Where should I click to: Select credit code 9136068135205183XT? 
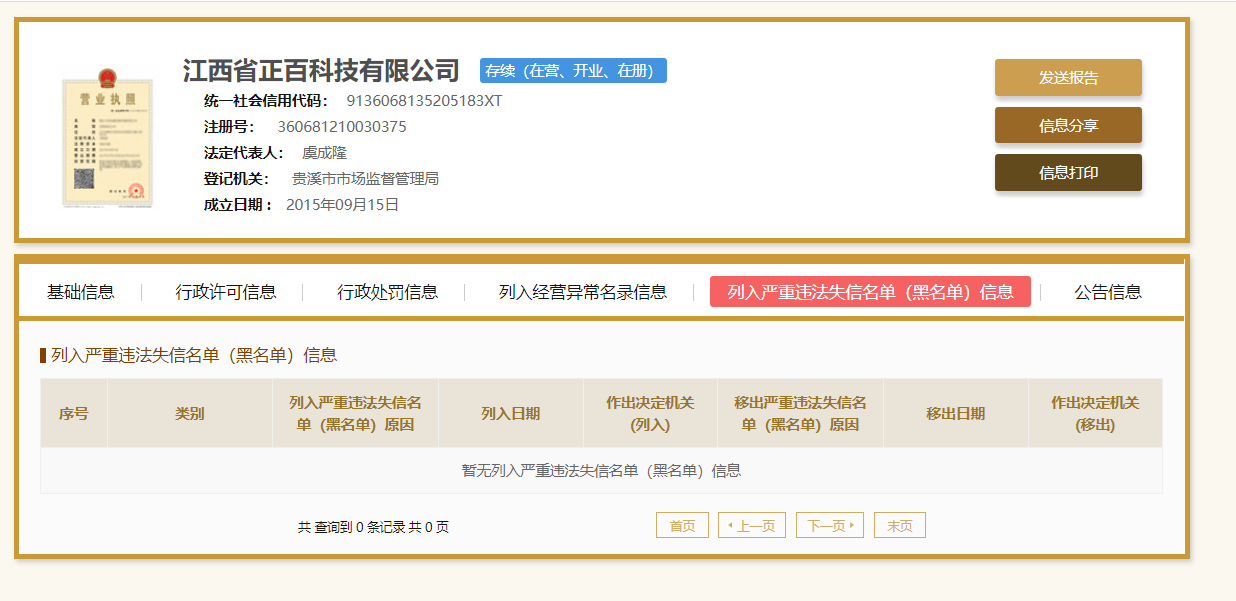click(424, 101)
